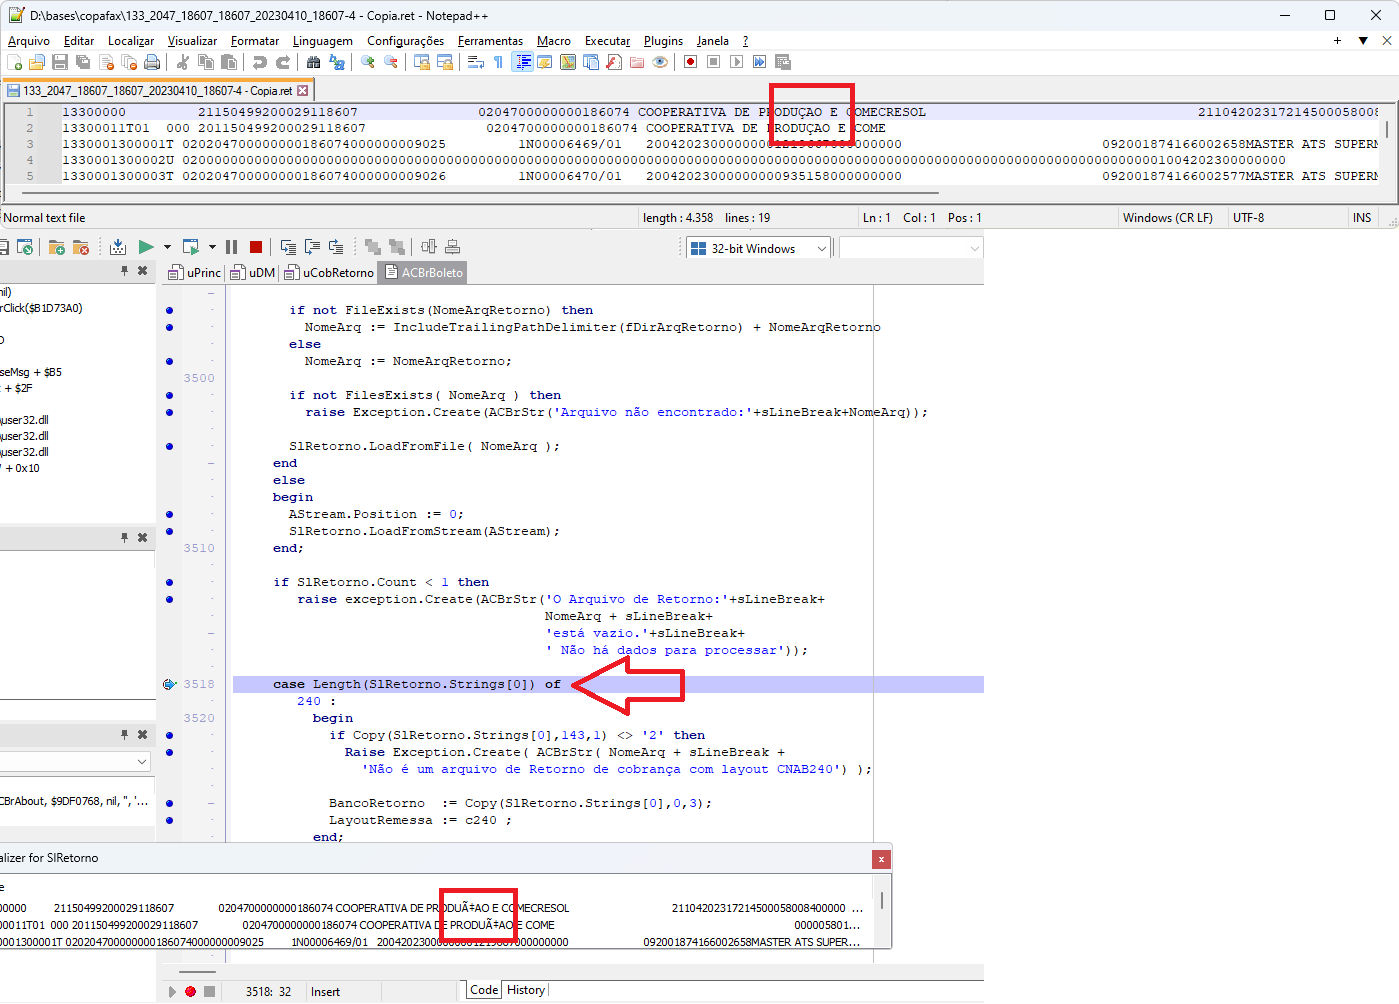Expand the Run button dropdown arrow
This screenshot has height=1004, width=1399.
(x=167, y=247)
